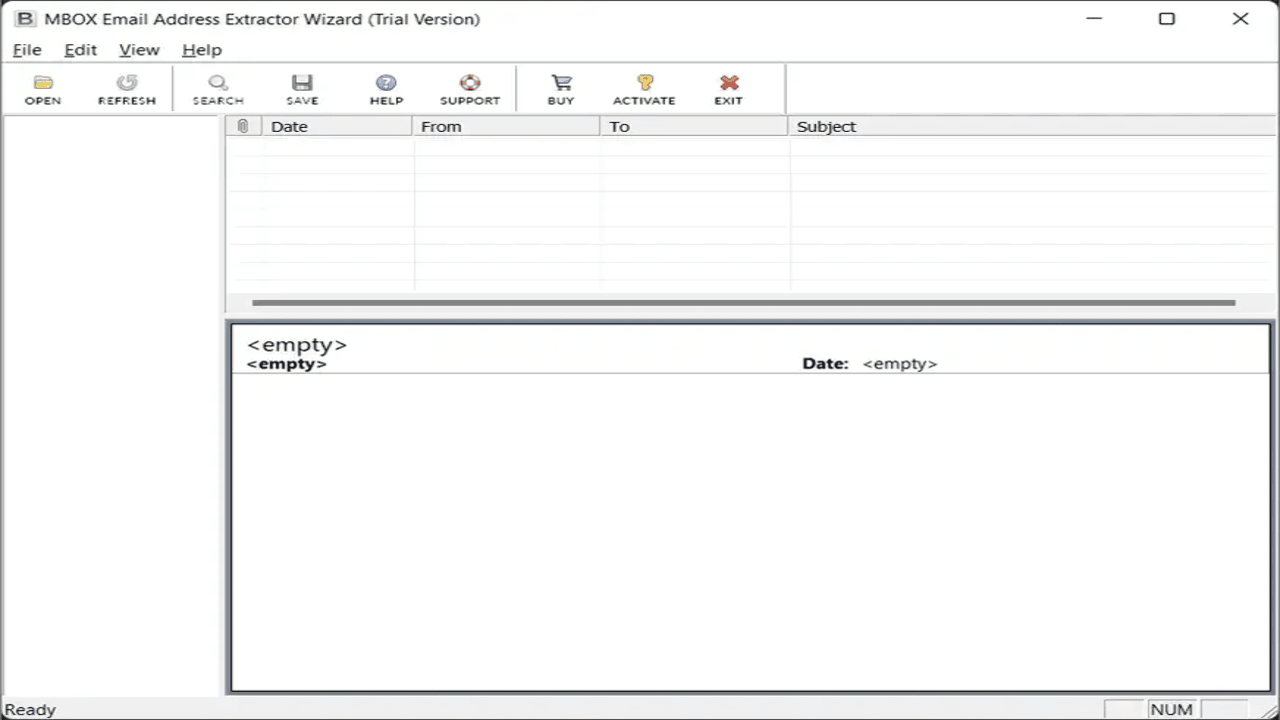Click the Open folder icon
1280x720 pixels.
(43, 83)
